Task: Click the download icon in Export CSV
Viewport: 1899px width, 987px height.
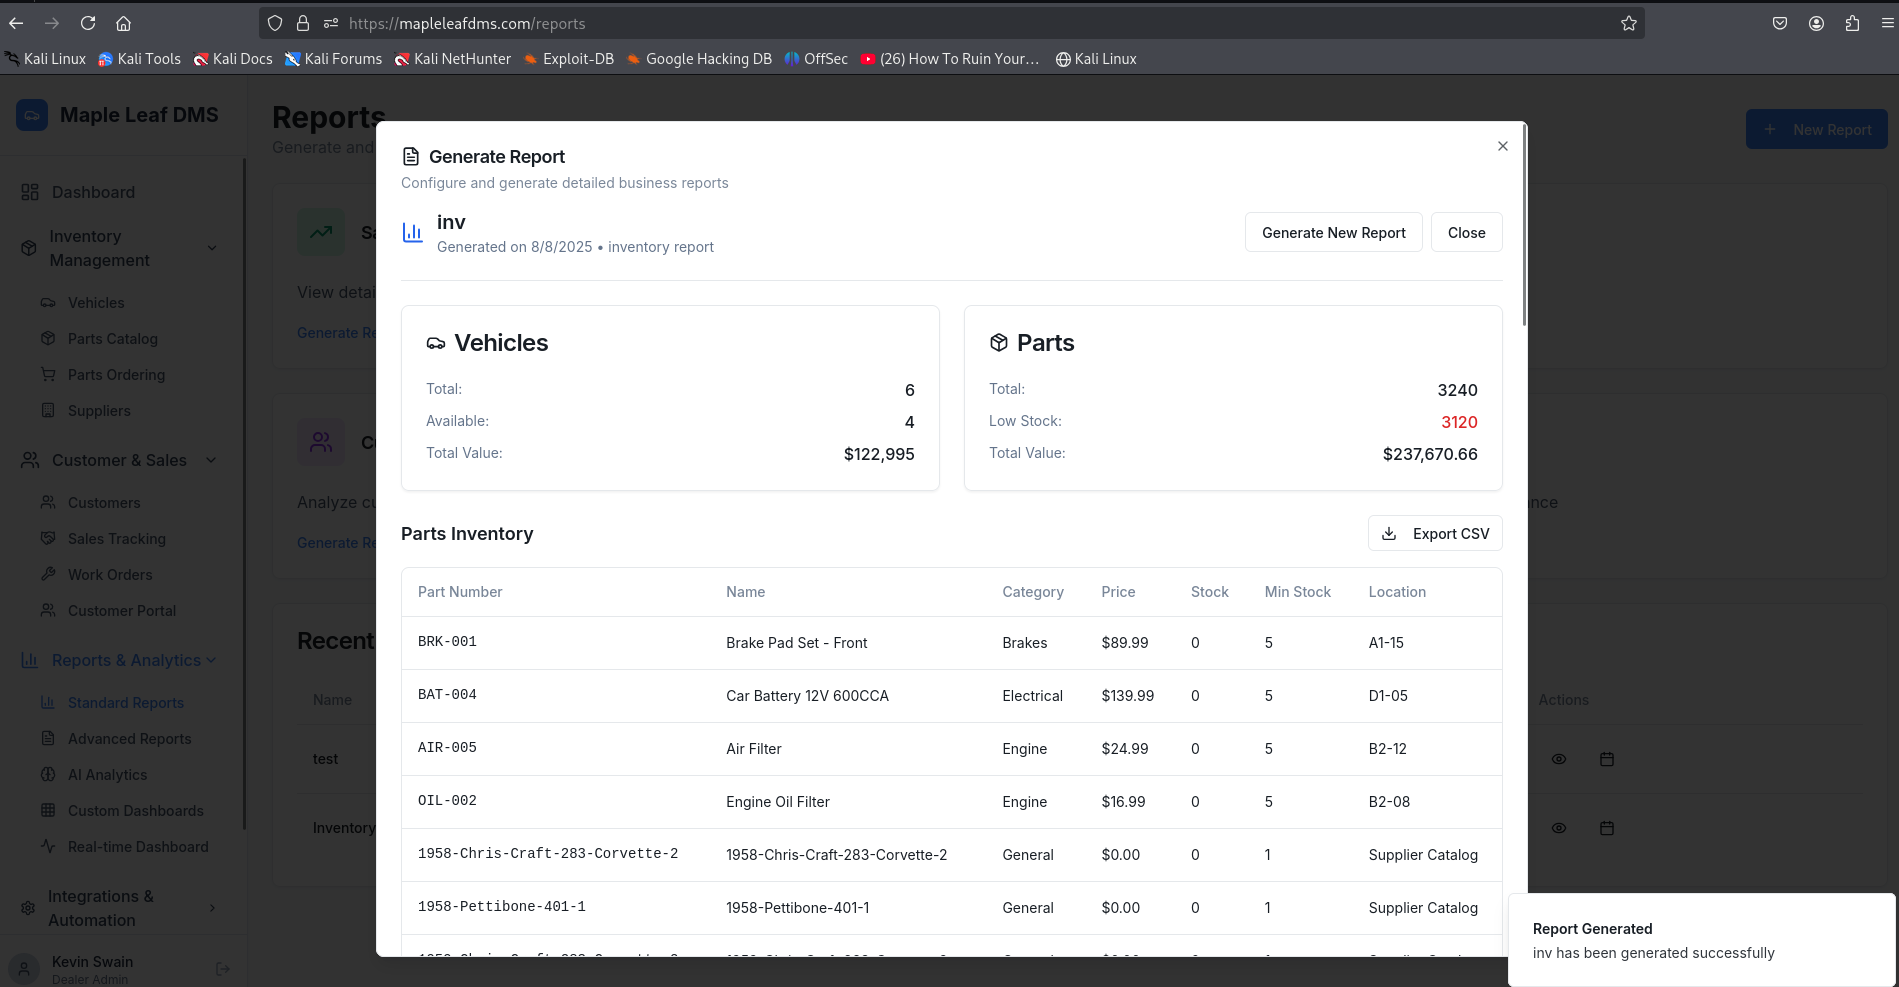Action: point(1389,534)
